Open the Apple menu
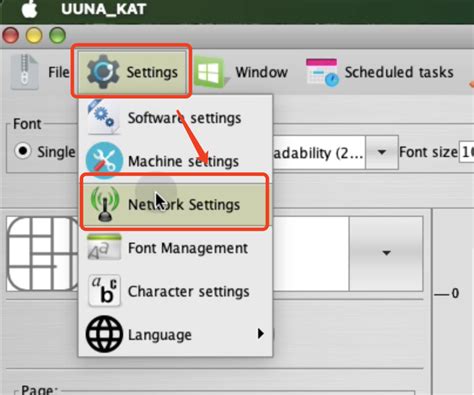 30,9
